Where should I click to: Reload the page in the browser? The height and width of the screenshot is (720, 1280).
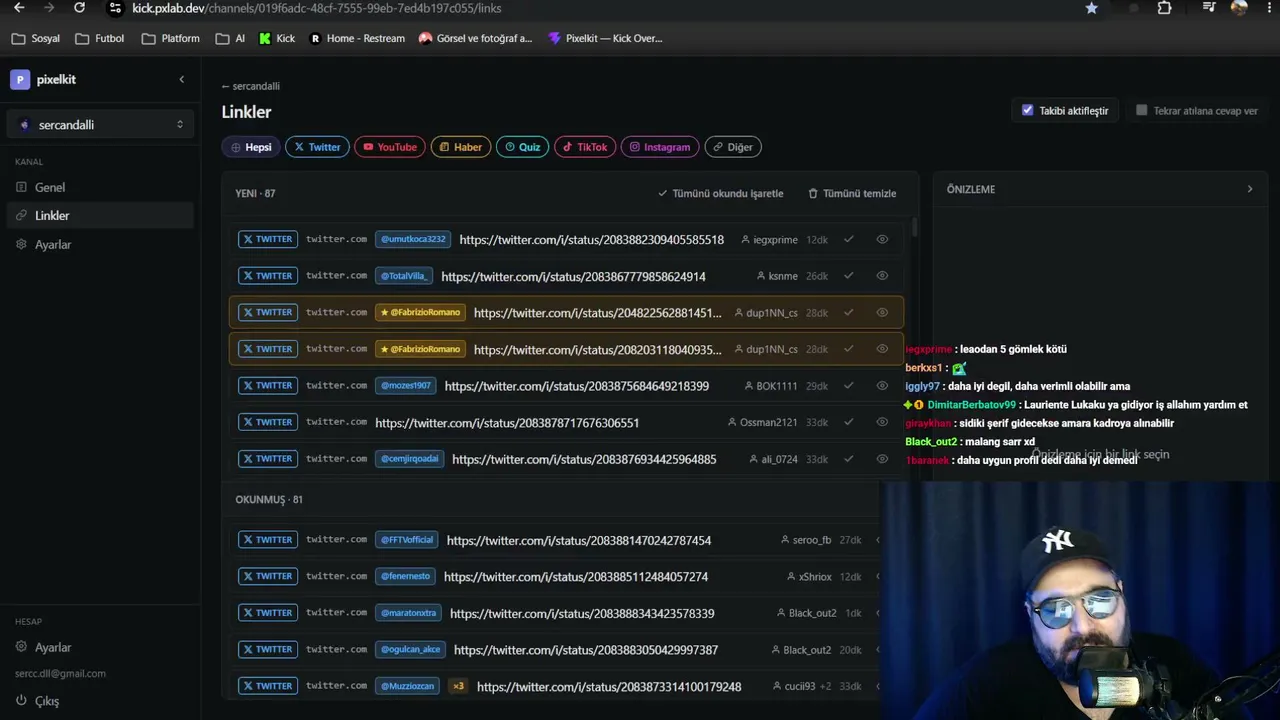pyautogui.click(x=80, y=8)
